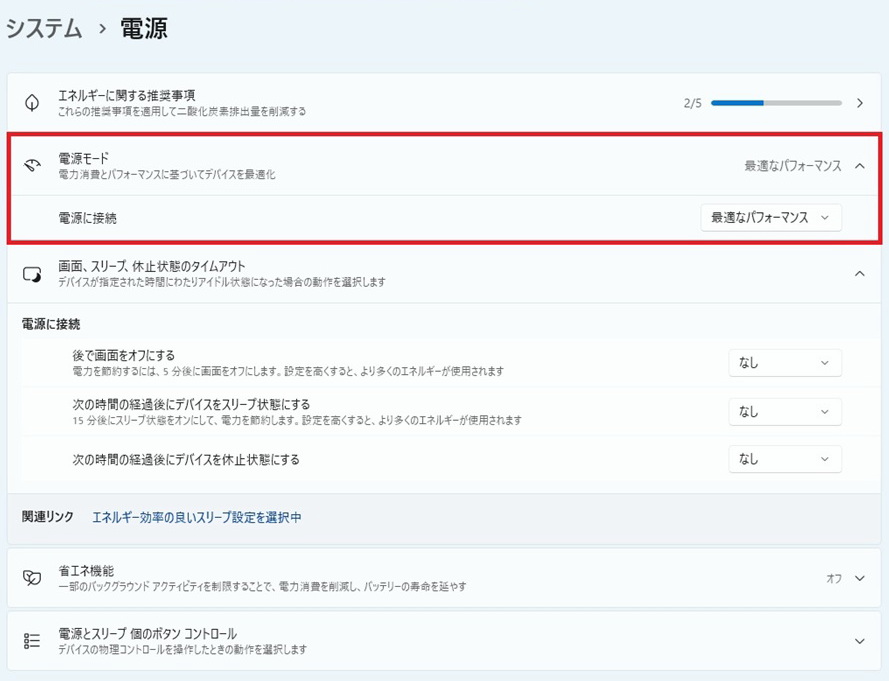Click the gauge icon beside 電源モード

click(32, 166)
